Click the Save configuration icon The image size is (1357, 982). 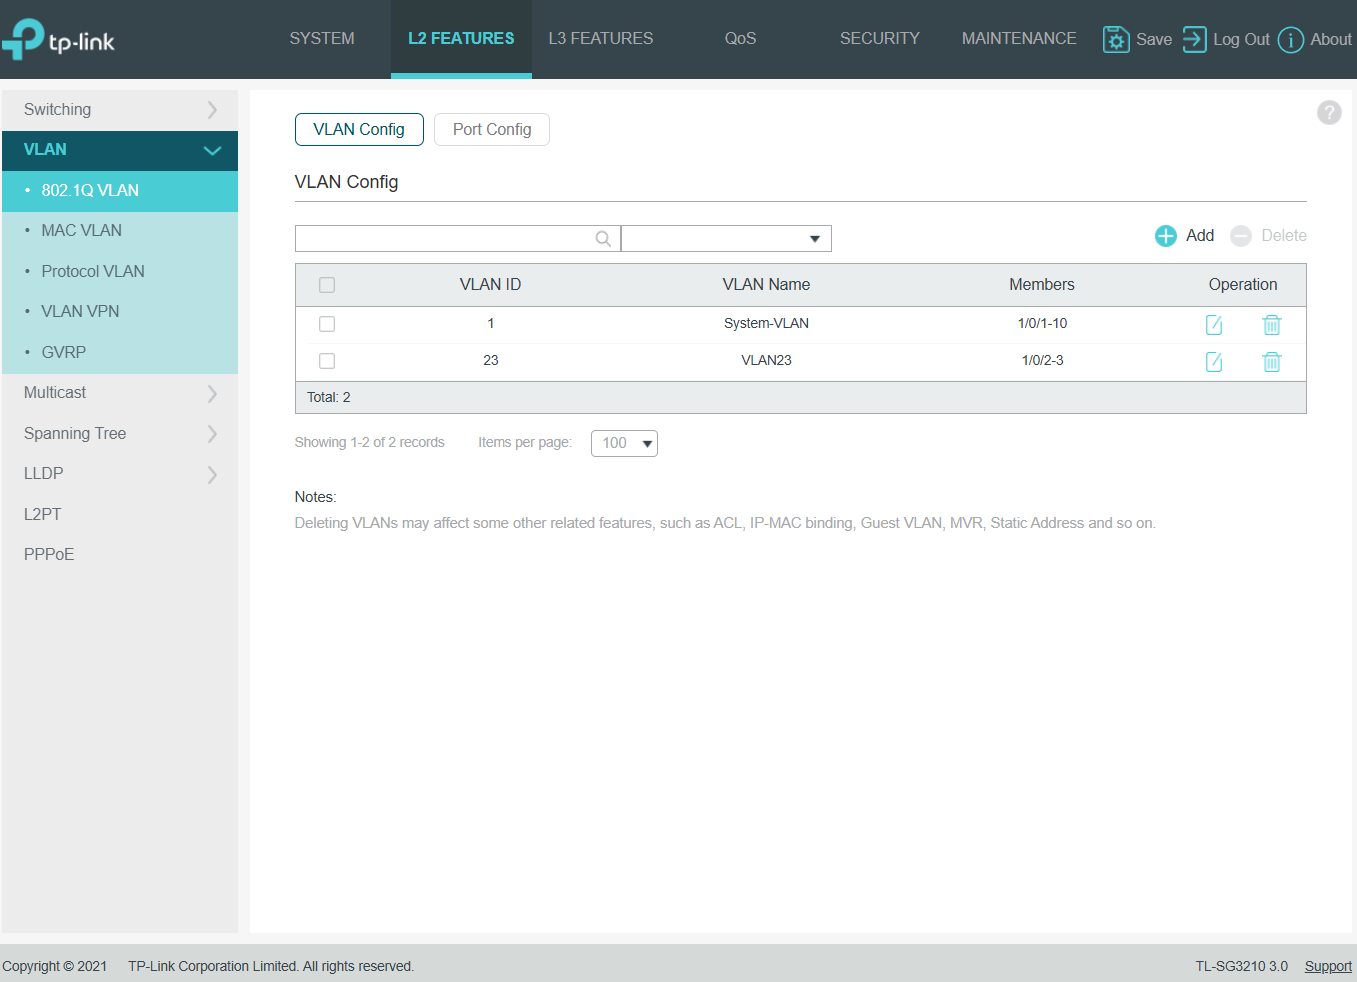coord(1115,39)
